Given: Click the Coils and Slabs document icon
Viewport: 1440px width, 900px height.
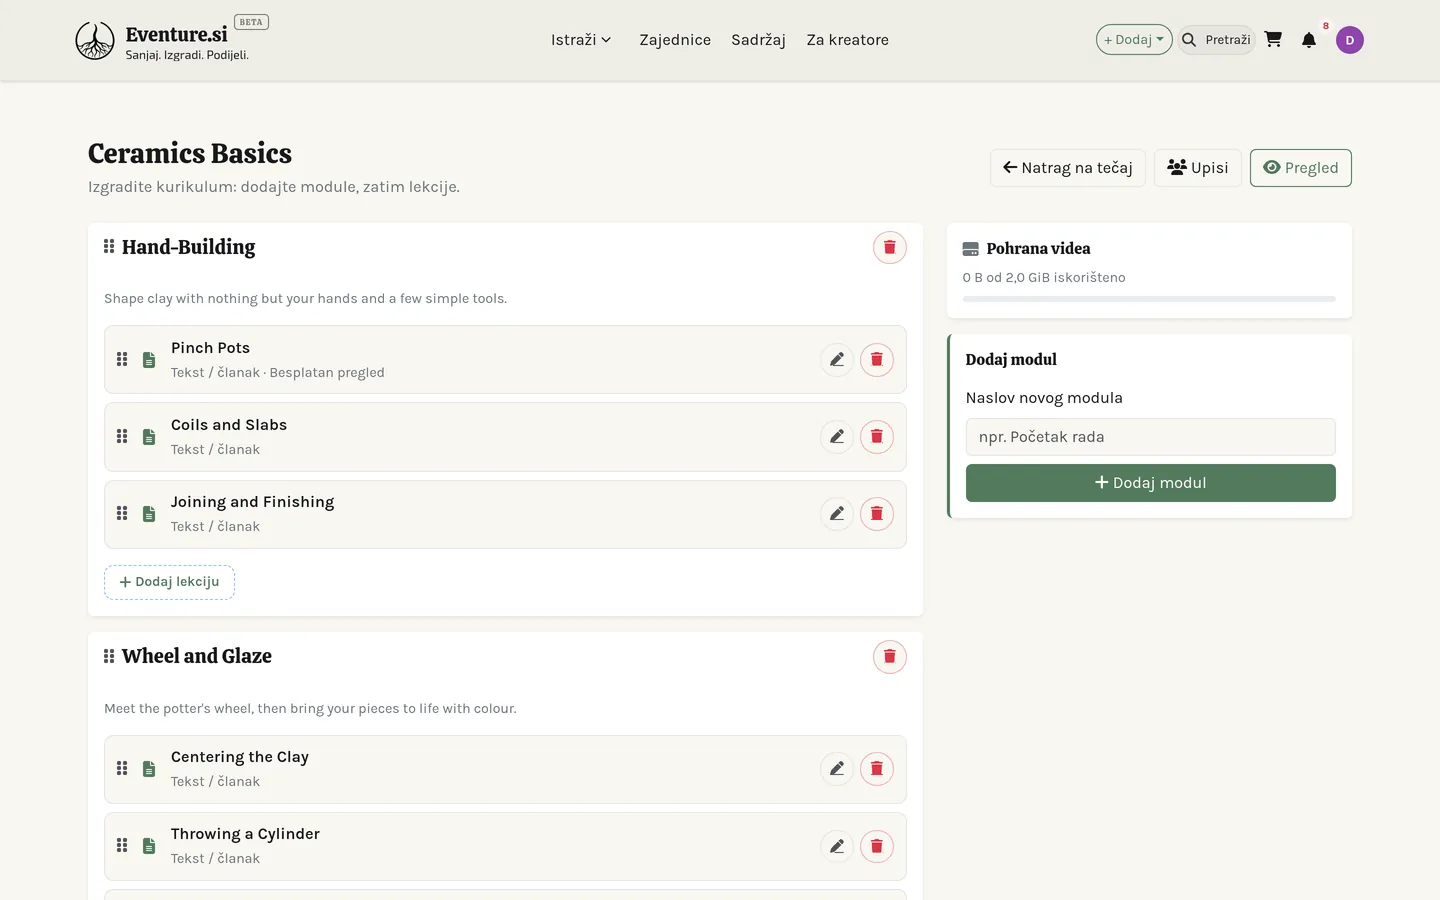Looking at the screenshot, I should pyautogui.click(x=149, y=437).
